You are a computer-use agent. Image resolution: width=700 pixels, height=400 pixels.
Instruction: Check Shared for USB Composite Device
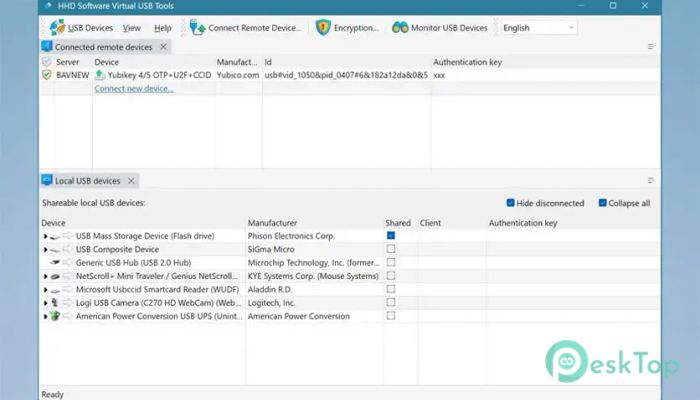(x=391, y=249)
